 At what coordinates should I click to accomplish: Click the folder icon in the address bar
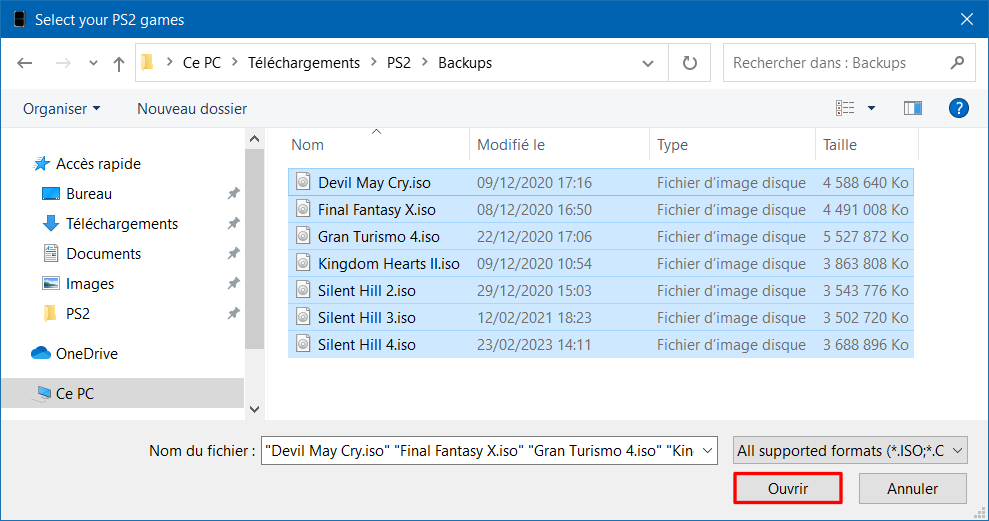tap(148, 62)
